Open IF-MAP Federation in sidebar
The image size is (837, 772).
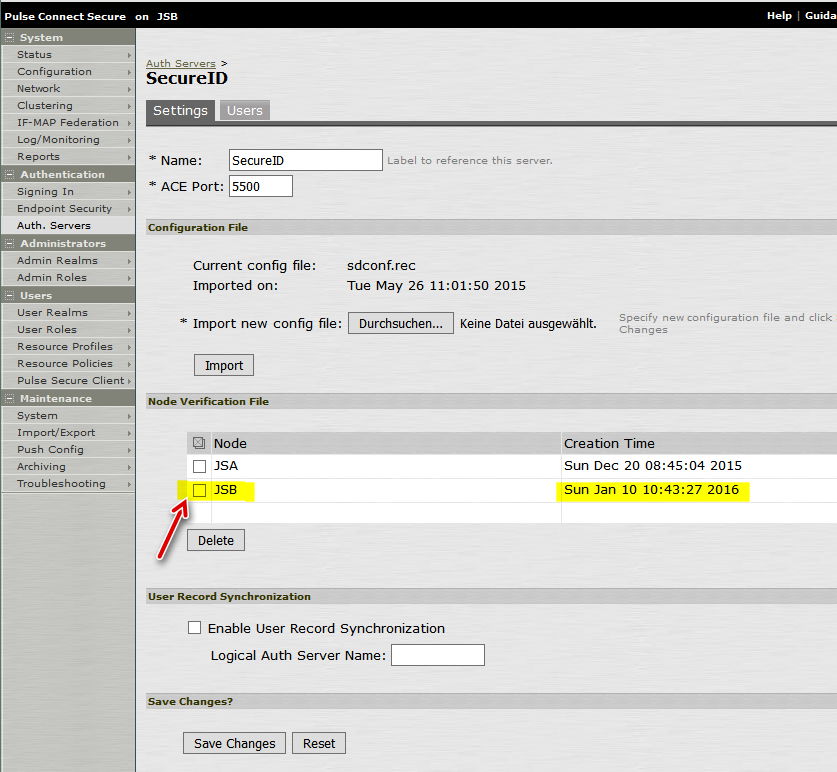point(68,123)
